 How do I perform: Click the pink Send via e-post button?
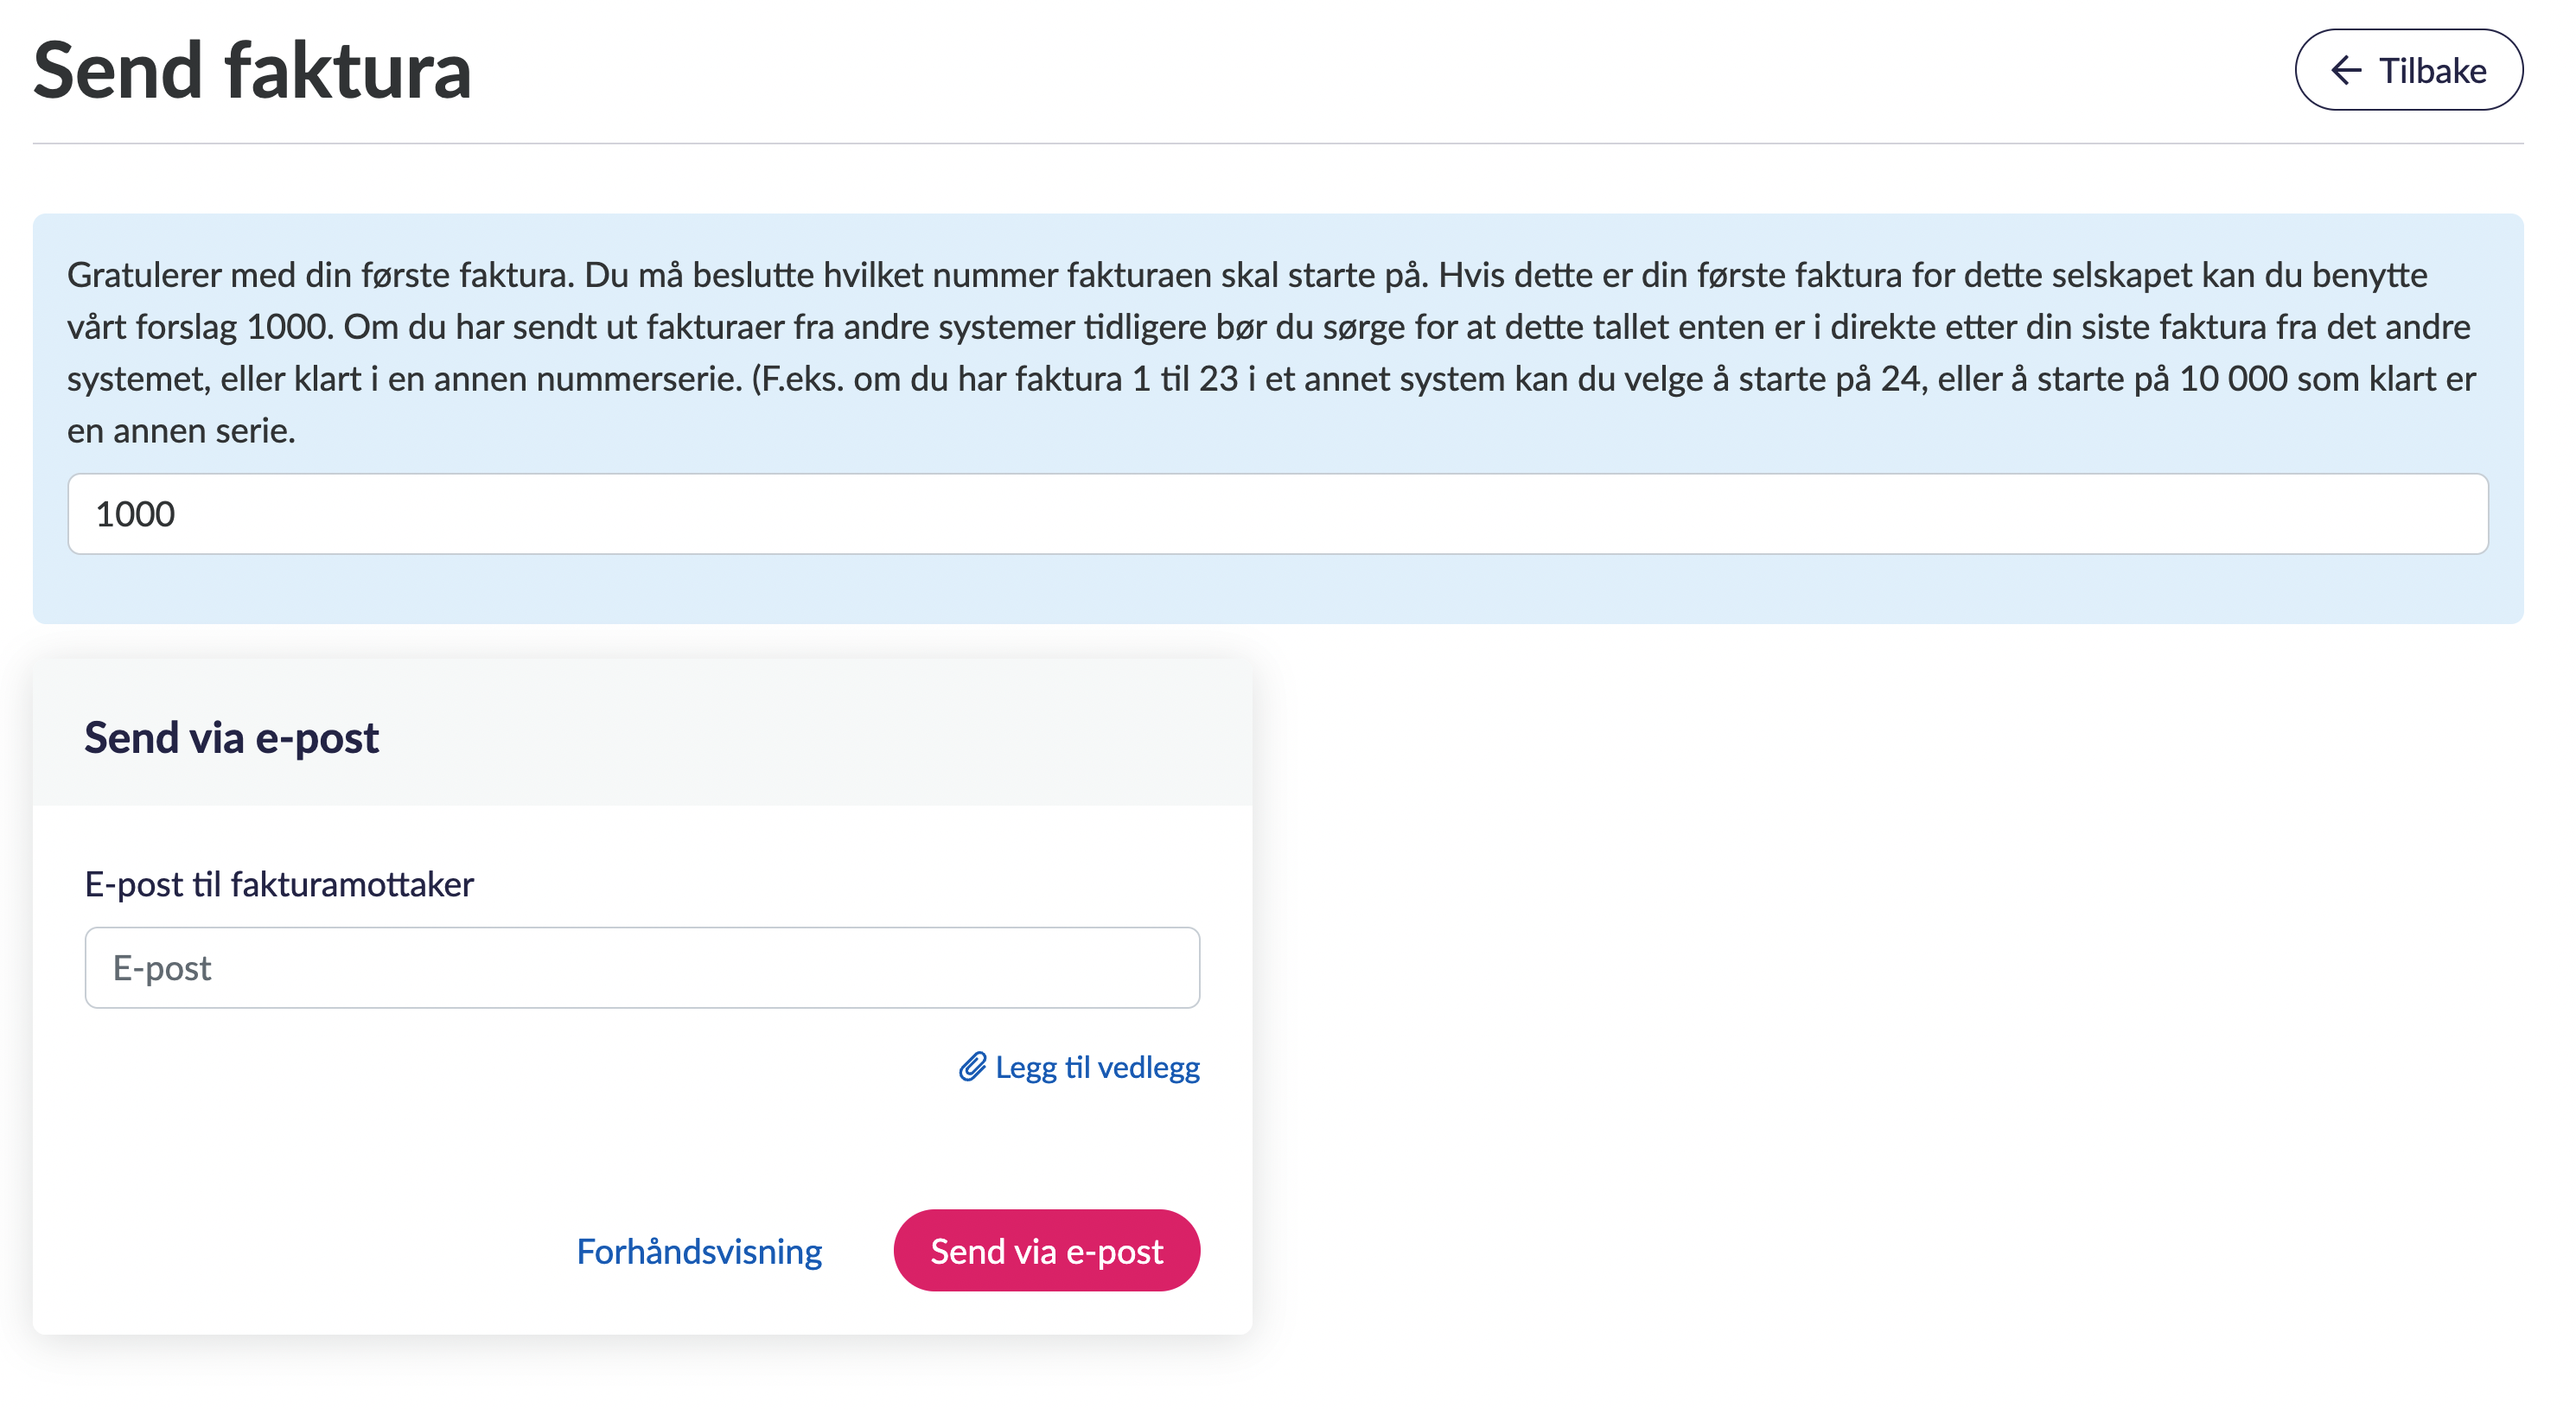1046,1250
